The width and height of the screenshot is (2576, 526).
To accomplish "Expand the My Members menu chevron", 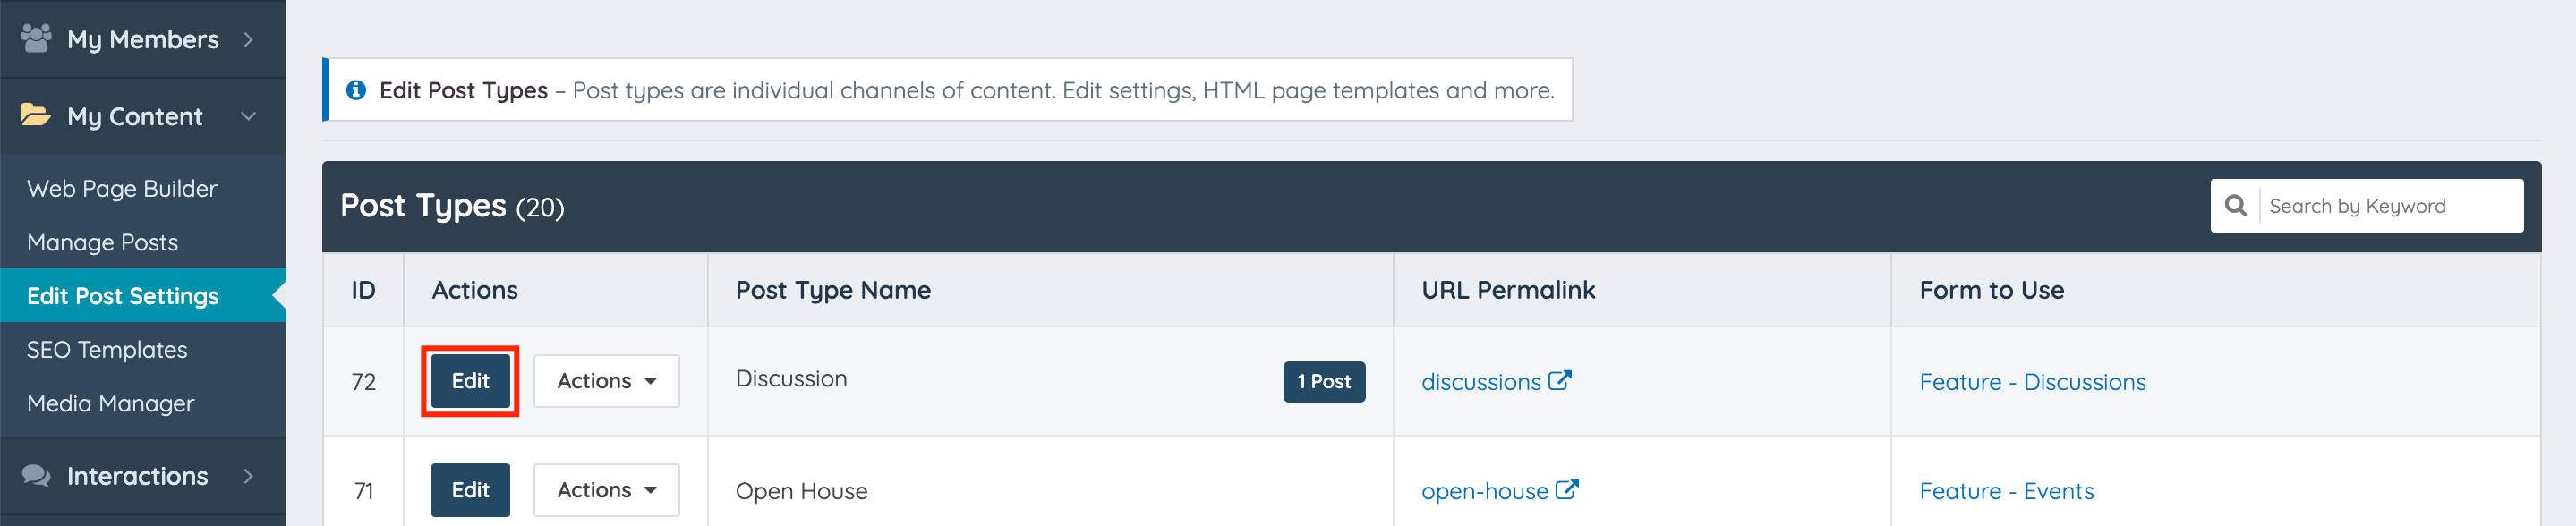I will point(248,39).
